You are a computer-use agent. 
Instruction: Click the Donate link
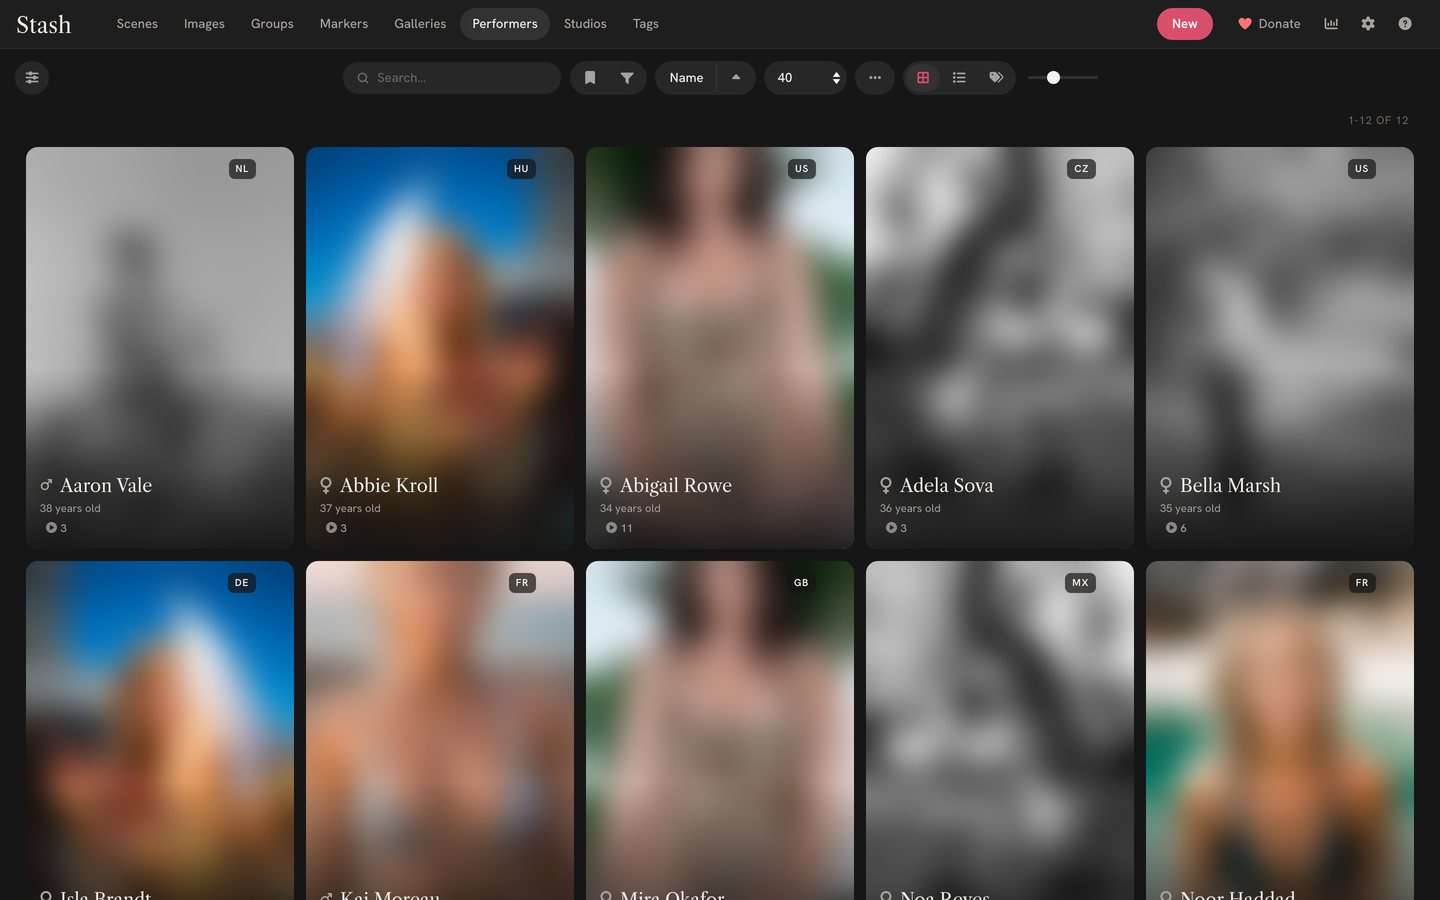(1269, 24)
